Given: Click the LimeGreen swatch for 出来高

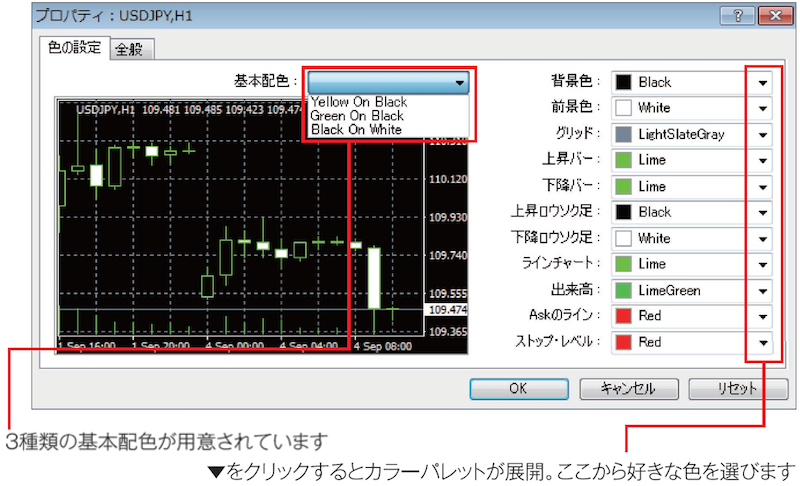Looking at the screenshot, I should 623,290.
